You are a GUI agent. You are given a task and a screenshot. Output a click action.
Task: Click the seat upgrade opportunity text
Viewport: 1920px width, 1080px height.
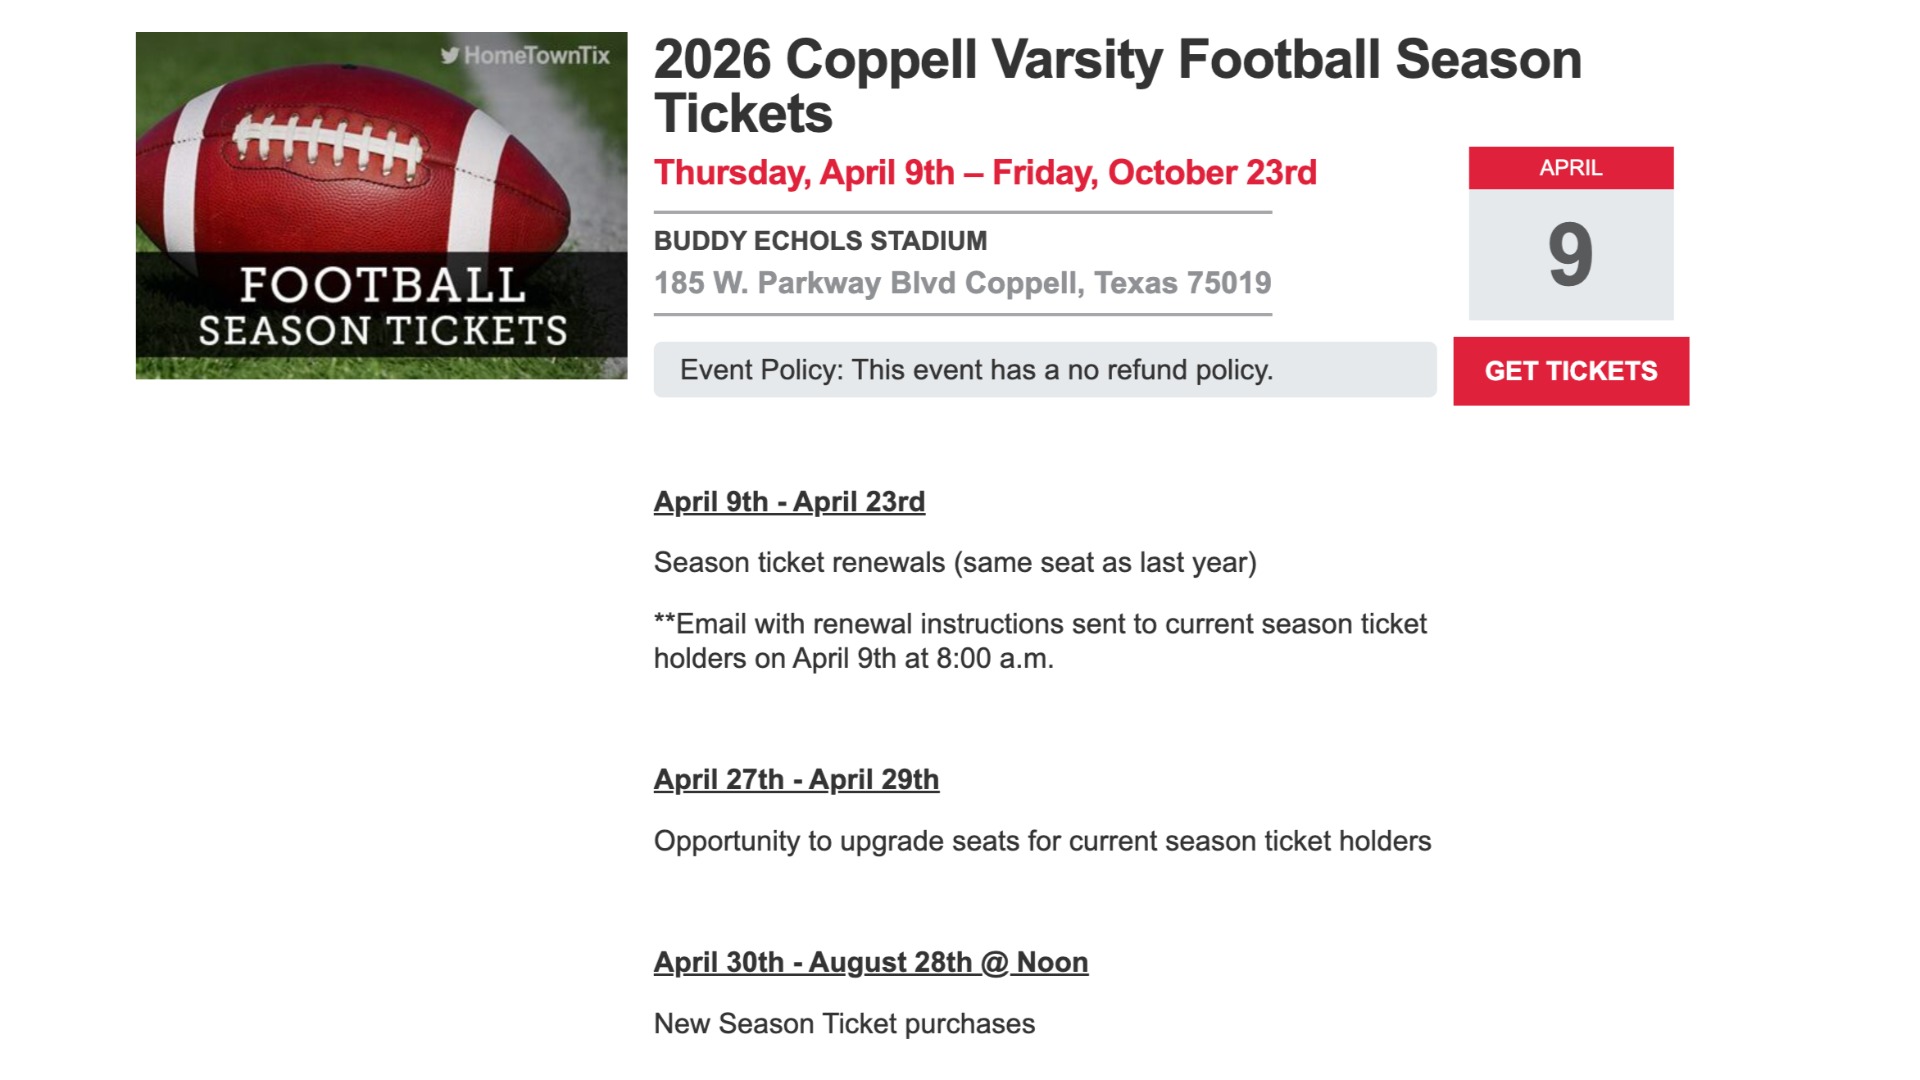coord(1043,841)
